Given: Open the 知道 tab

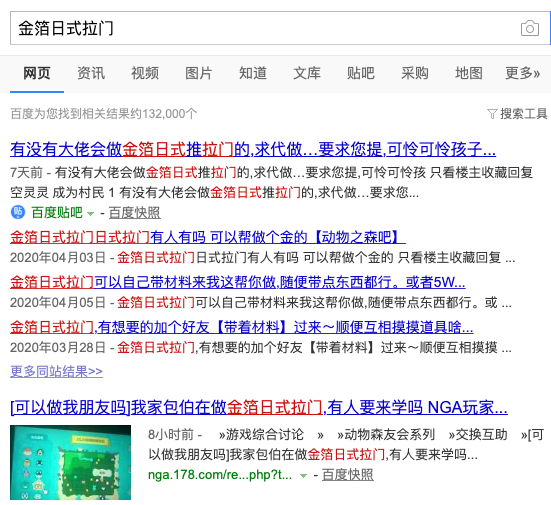Looking at the screenshot, I should (253, 73).
